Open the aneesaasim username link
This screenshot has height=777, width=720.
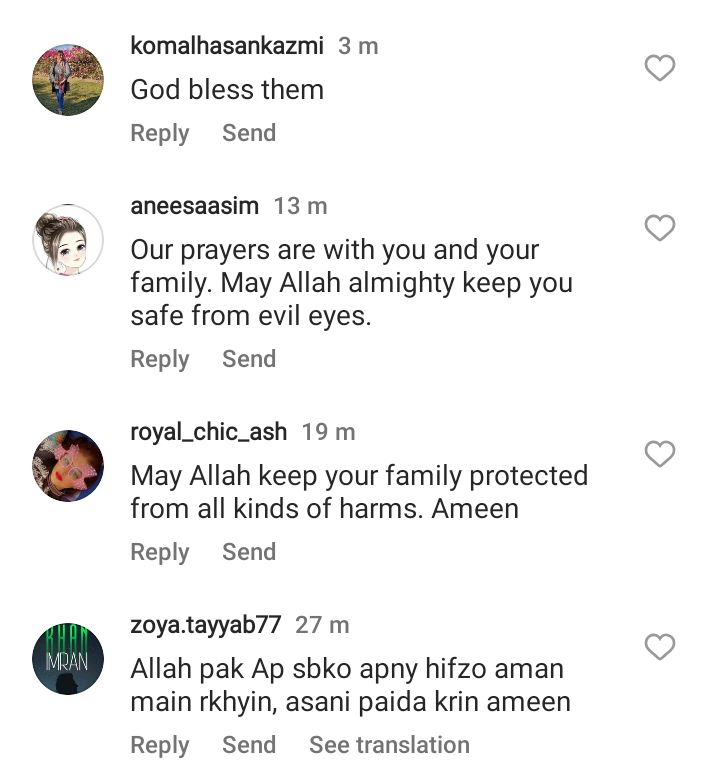click(x=194, y=206)
